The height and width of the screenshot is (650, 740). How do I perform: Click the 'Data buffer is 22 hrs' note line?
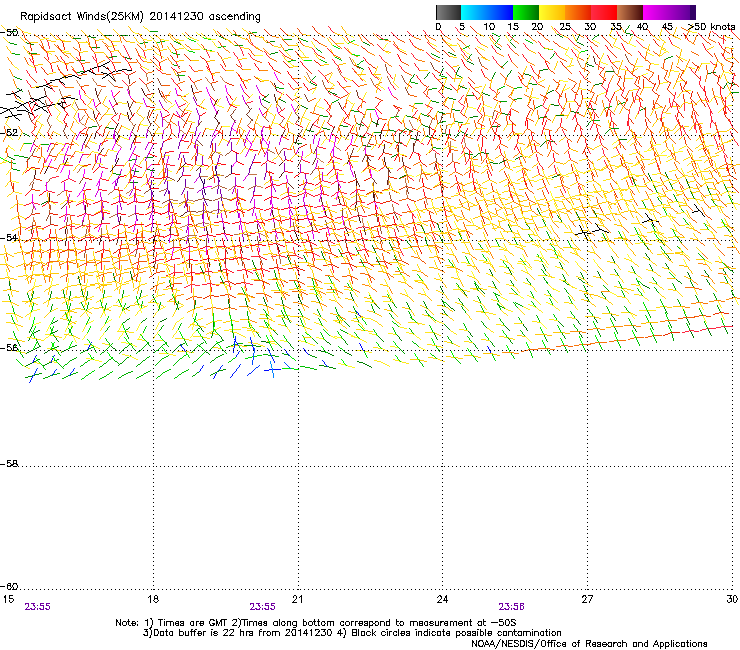(x=353, y=633)
